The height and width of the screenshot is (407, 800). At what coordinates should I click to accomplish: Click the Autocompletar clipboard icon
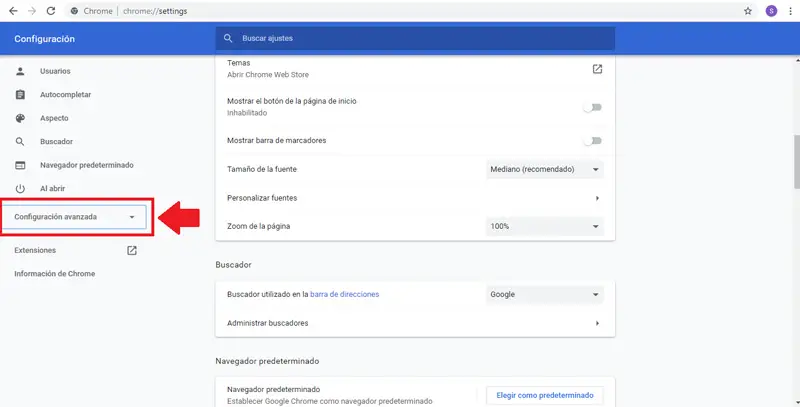click(20, 94)
